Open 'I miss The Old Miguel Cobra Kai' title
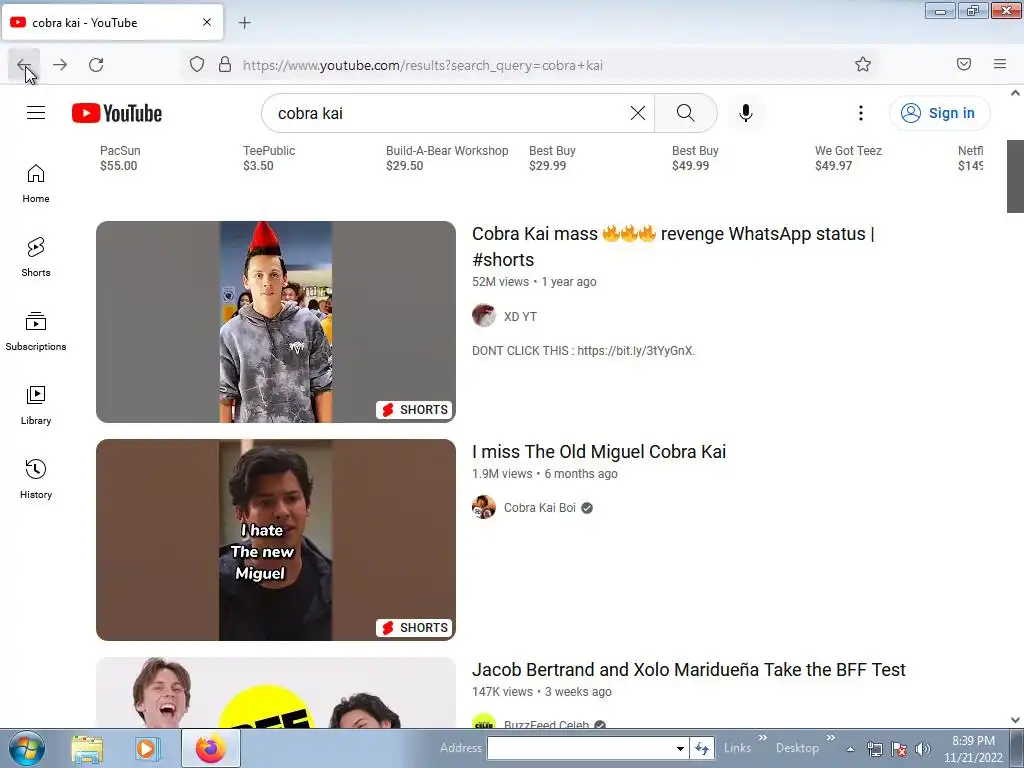The height and width of the screenshot is (768, 1024). 599,452
